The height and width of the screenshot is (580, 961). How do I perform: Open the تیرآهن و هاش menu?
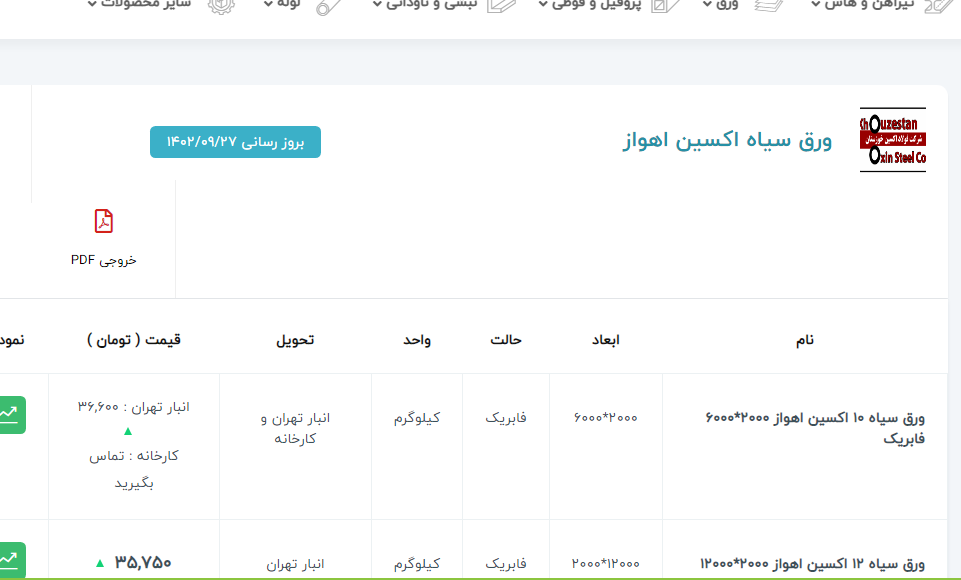862,4
